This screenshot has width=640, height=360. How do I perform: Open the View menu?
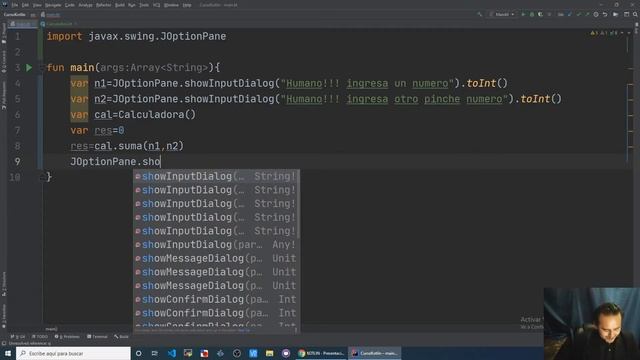click(x=37, y=5)
